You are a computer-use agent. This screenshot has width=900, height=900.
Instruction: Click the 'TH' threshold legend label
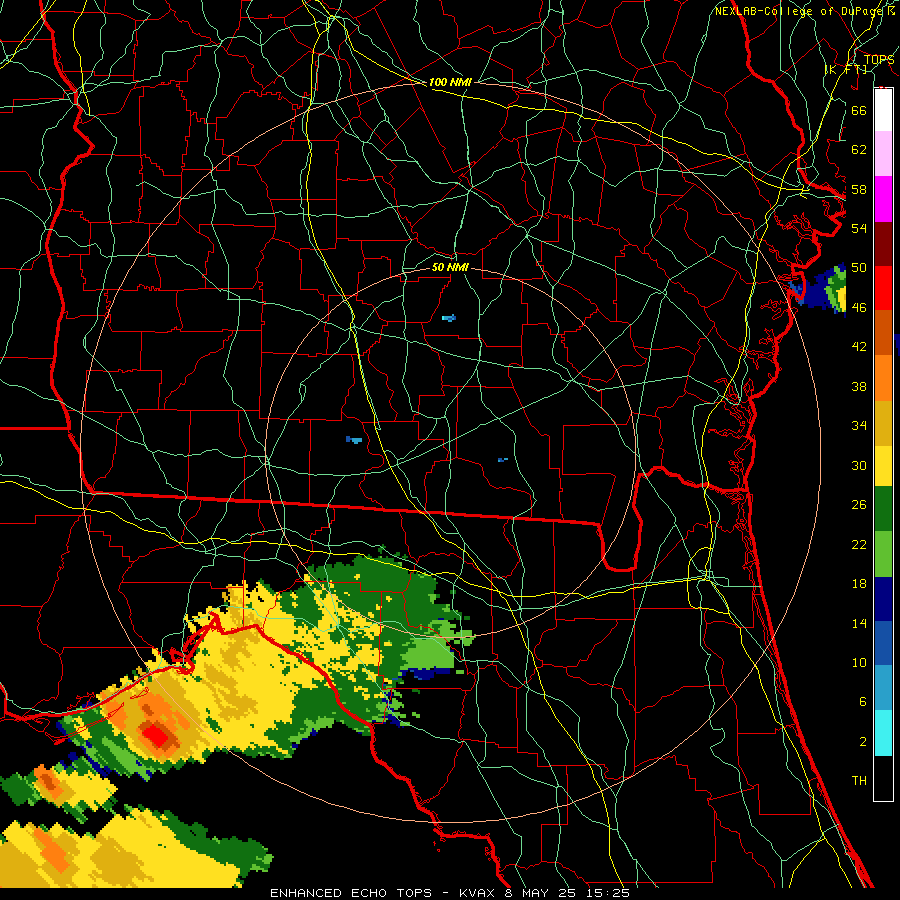pos(859,781)
